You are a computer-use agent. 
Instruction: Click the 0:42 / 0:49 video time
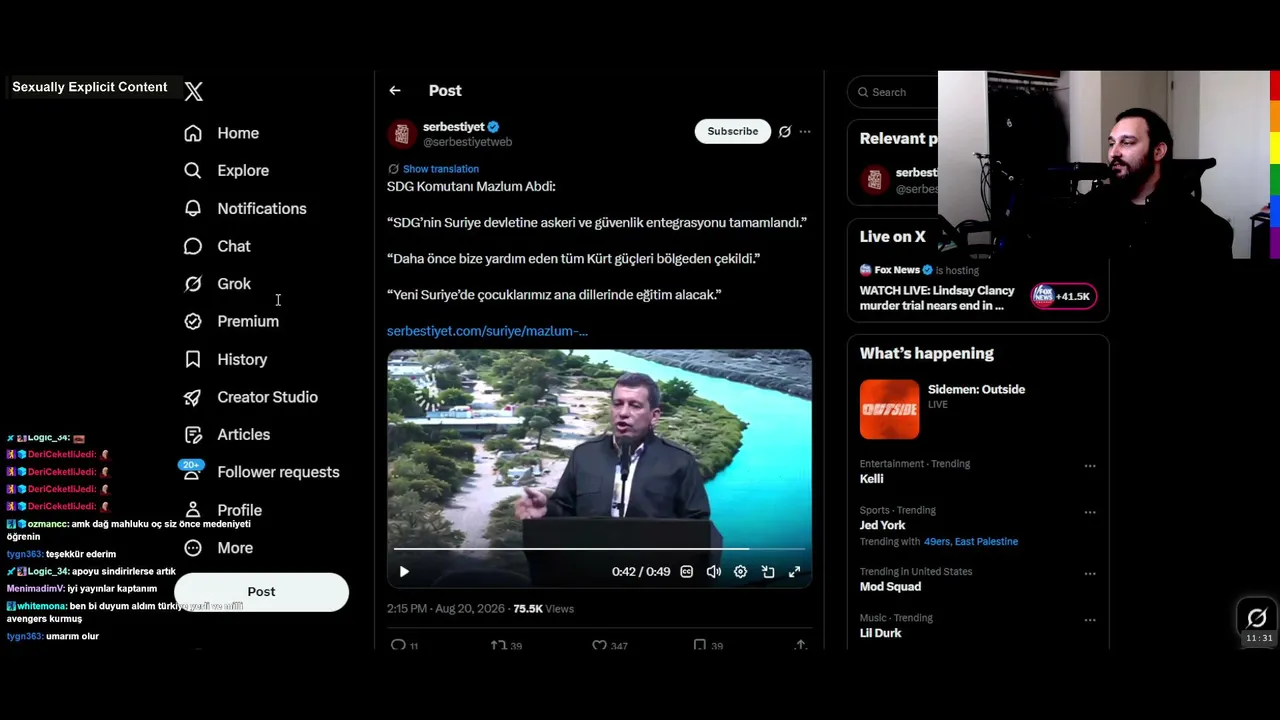(x=641, y=572)
